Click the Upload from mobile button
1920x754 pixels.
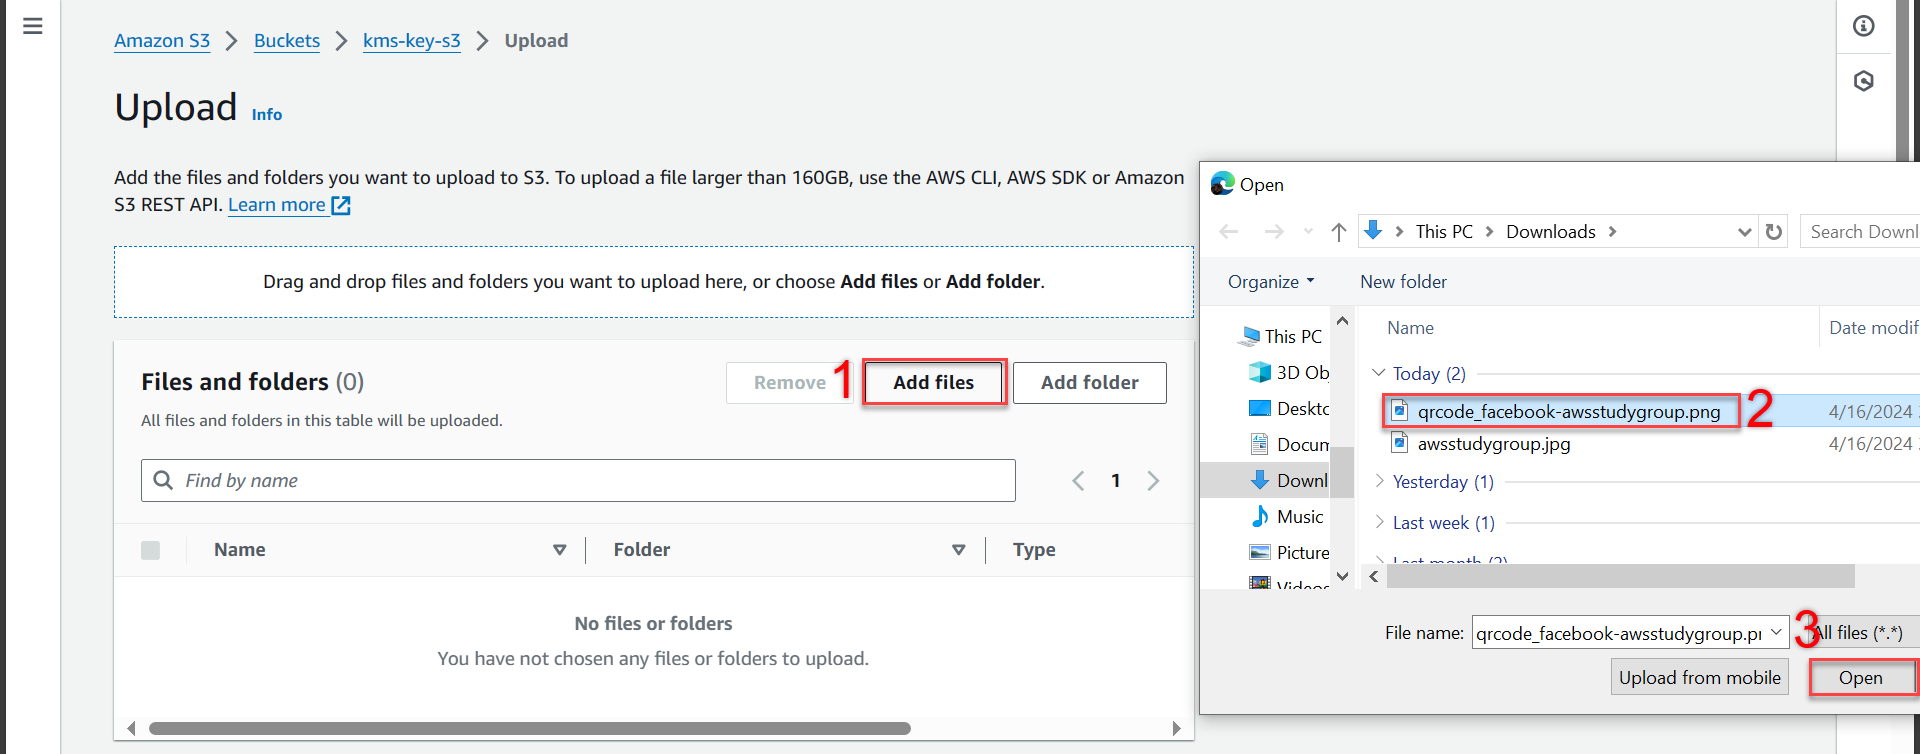(x=1699, y=678)
